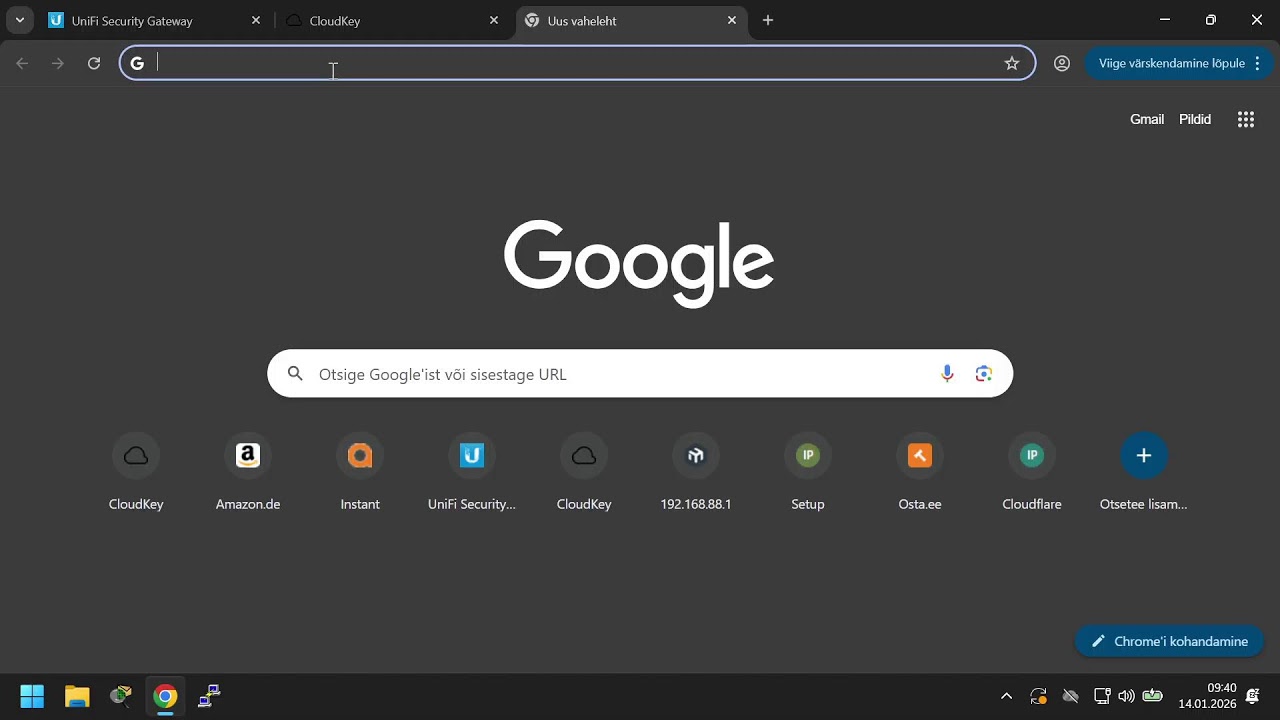The height and width of the screenshot is (720, 1280).
Task: Click the sync update tray icon
Action: [1038, 696]
